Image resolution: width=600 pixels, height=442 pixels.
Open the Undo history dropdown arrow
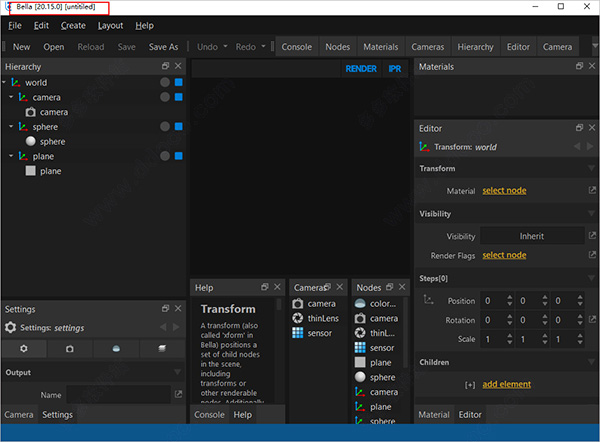point(225,46)
